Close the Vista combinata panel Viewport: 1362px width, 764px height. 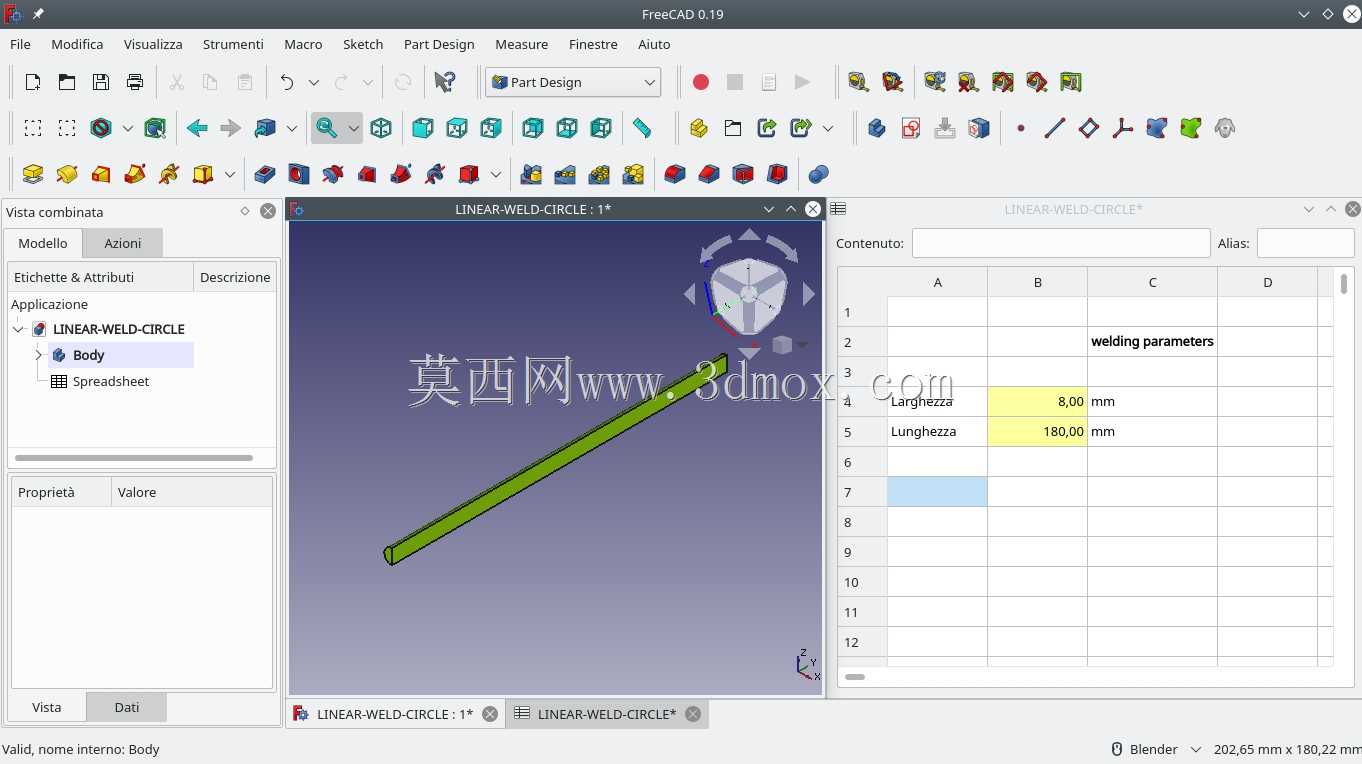(268, 211)
